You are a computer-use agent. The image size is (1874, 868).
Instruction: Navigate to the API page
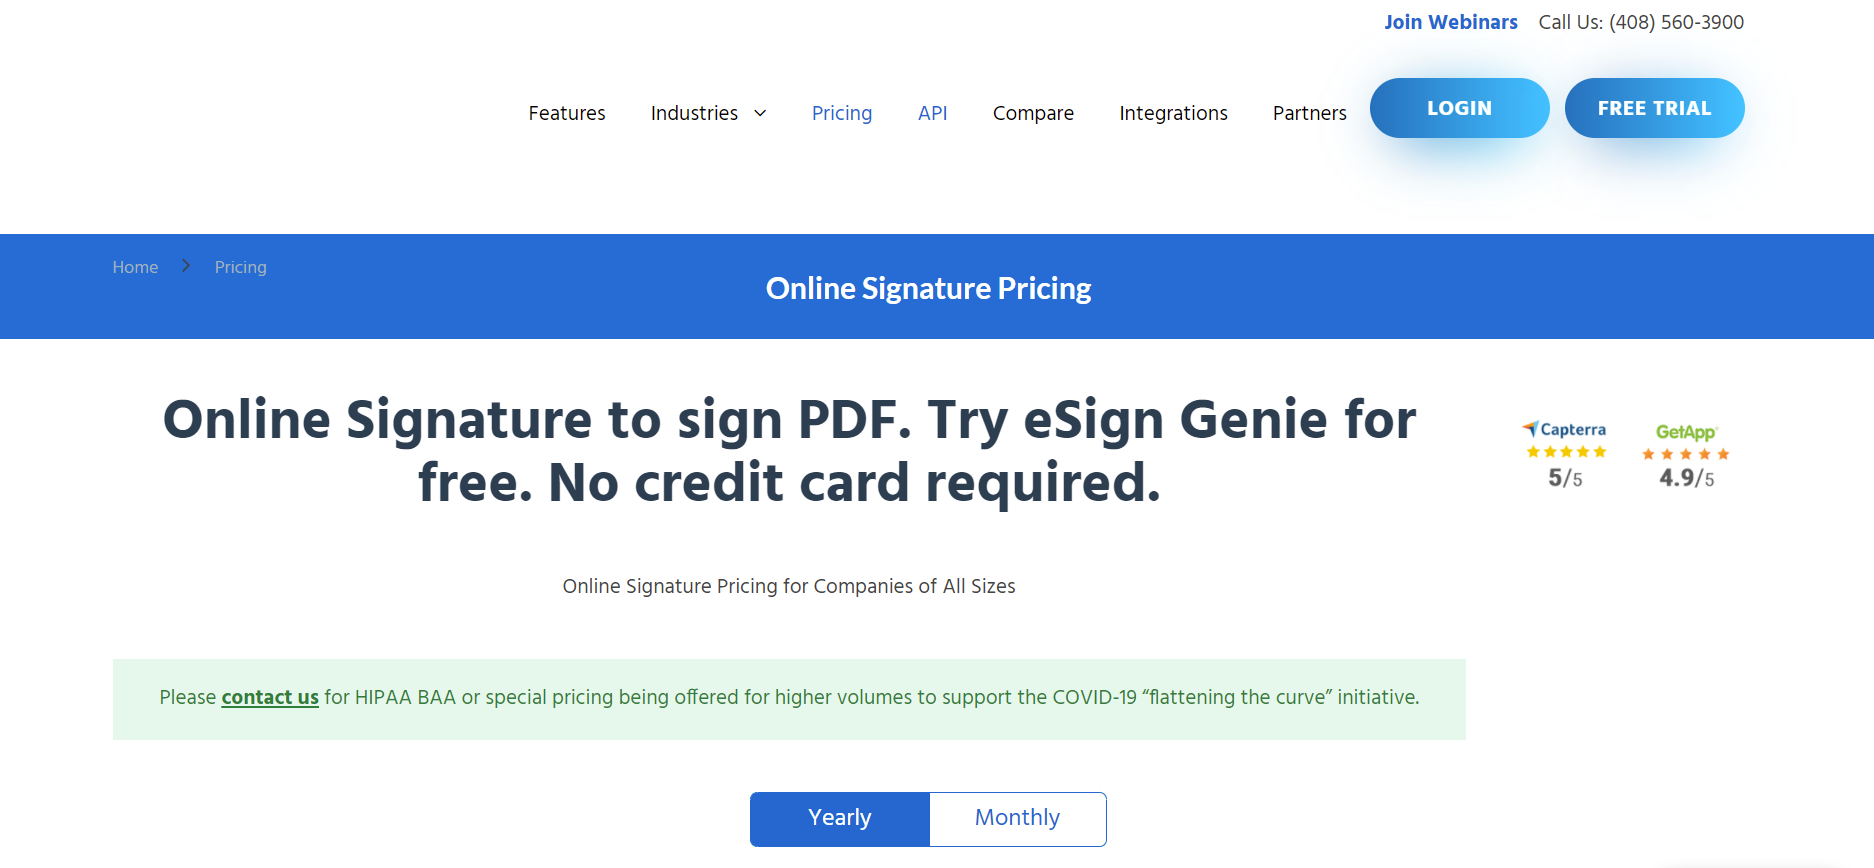click(x=932, y=113)
